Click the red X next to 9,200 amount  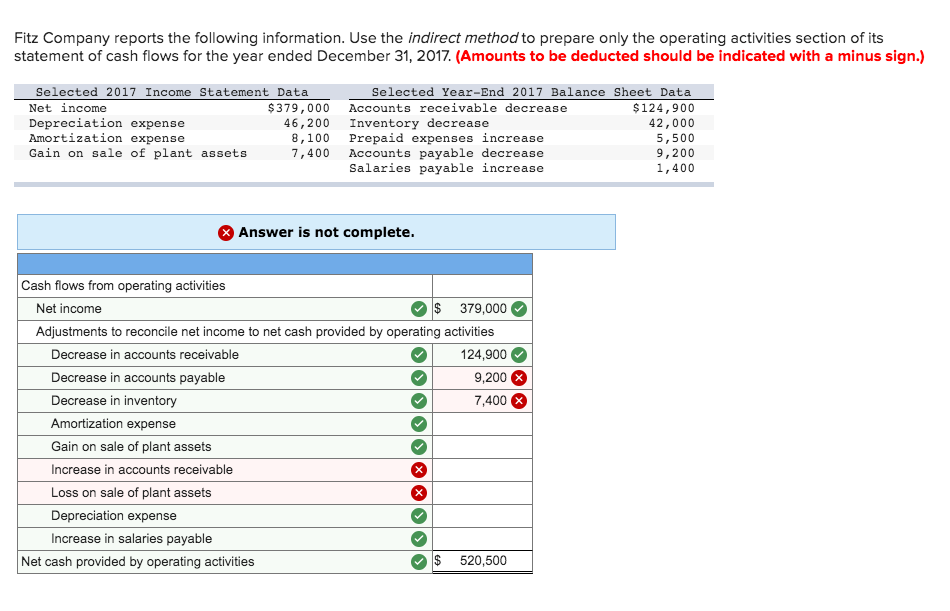pyautogui.click(x=518, y=377)
